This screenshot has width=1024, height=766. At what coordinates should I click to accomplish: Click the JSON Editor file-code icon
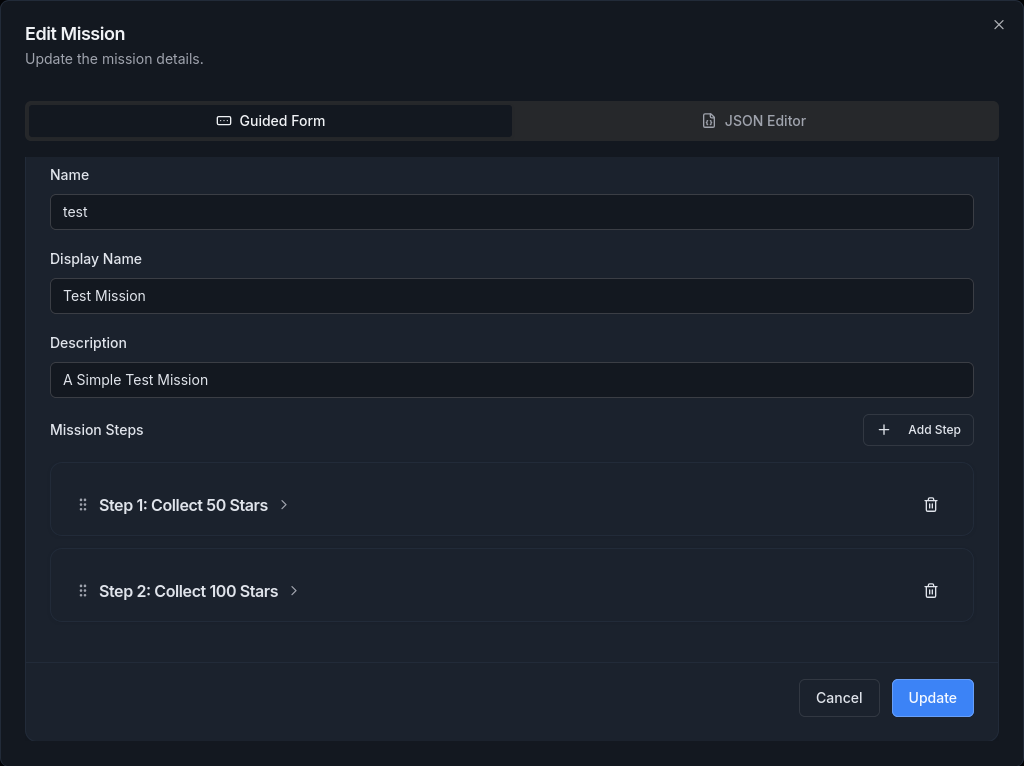709,121
